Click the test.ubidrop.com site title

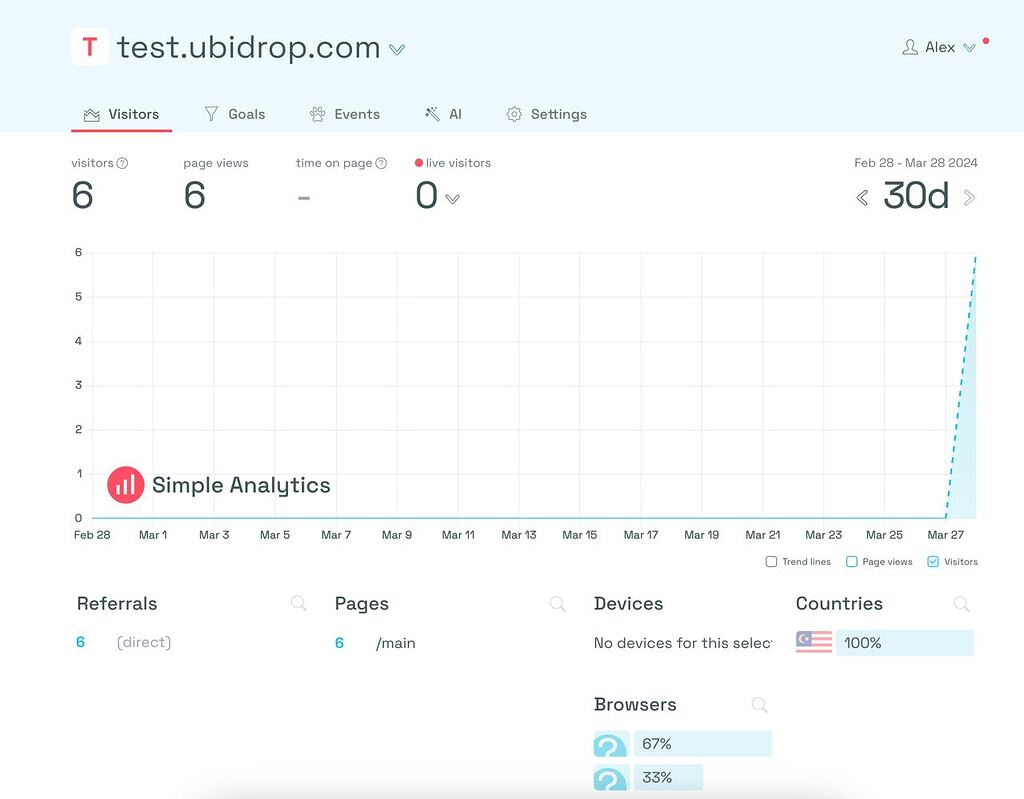click(249, 48)
